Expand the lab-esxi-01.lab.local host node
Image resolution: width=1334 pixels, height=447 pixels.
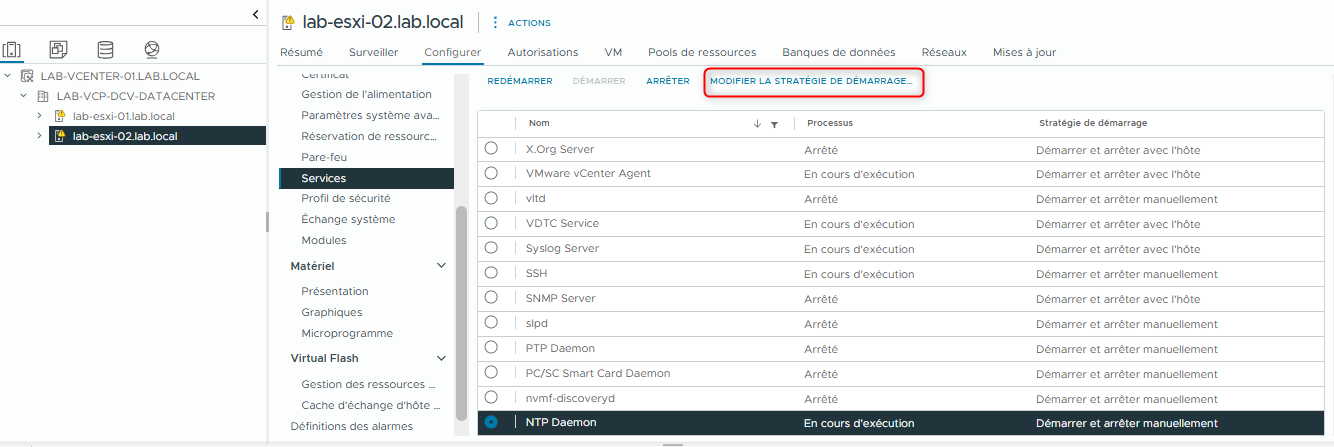(x=40, y=116)
